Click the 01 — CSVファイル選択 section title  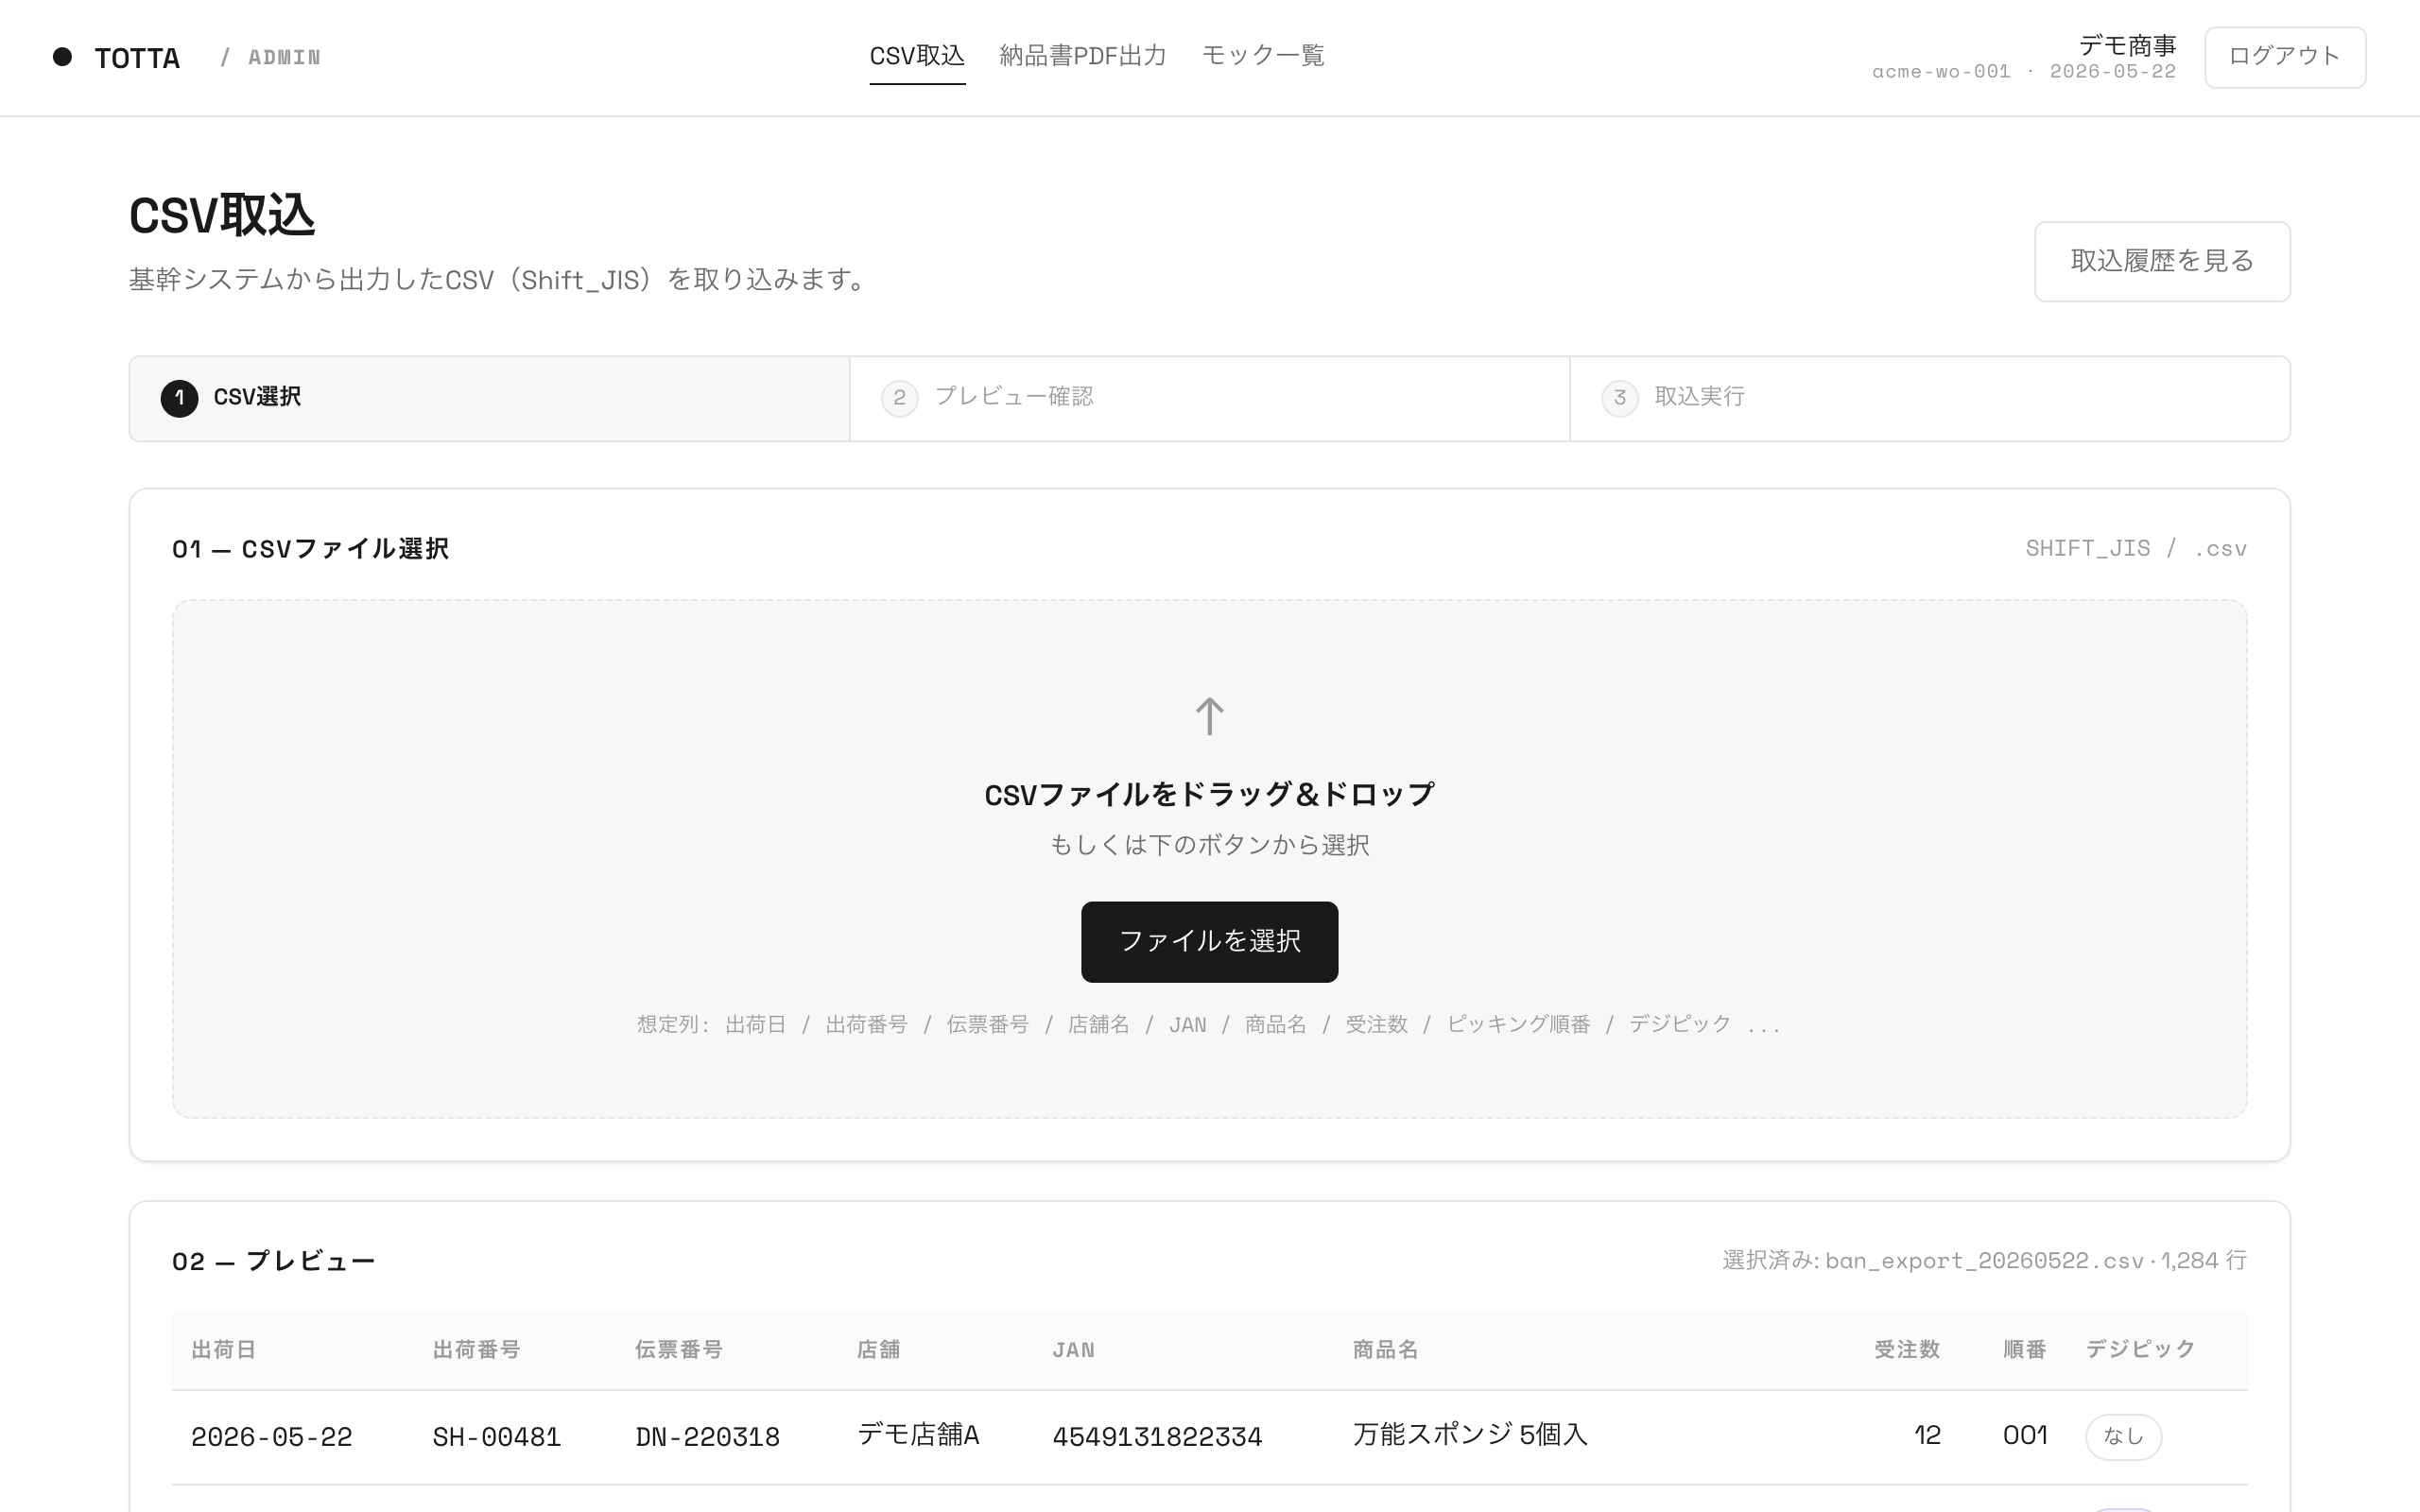310,549
